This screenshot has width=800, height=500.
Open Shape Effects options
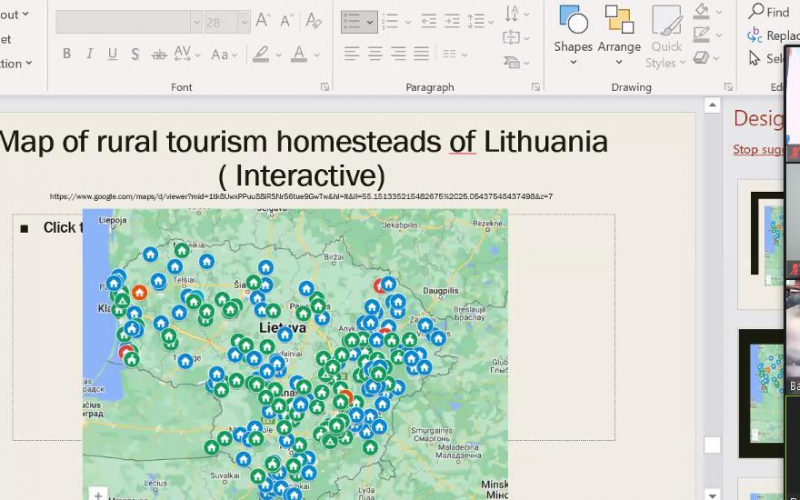pos(707,58)
